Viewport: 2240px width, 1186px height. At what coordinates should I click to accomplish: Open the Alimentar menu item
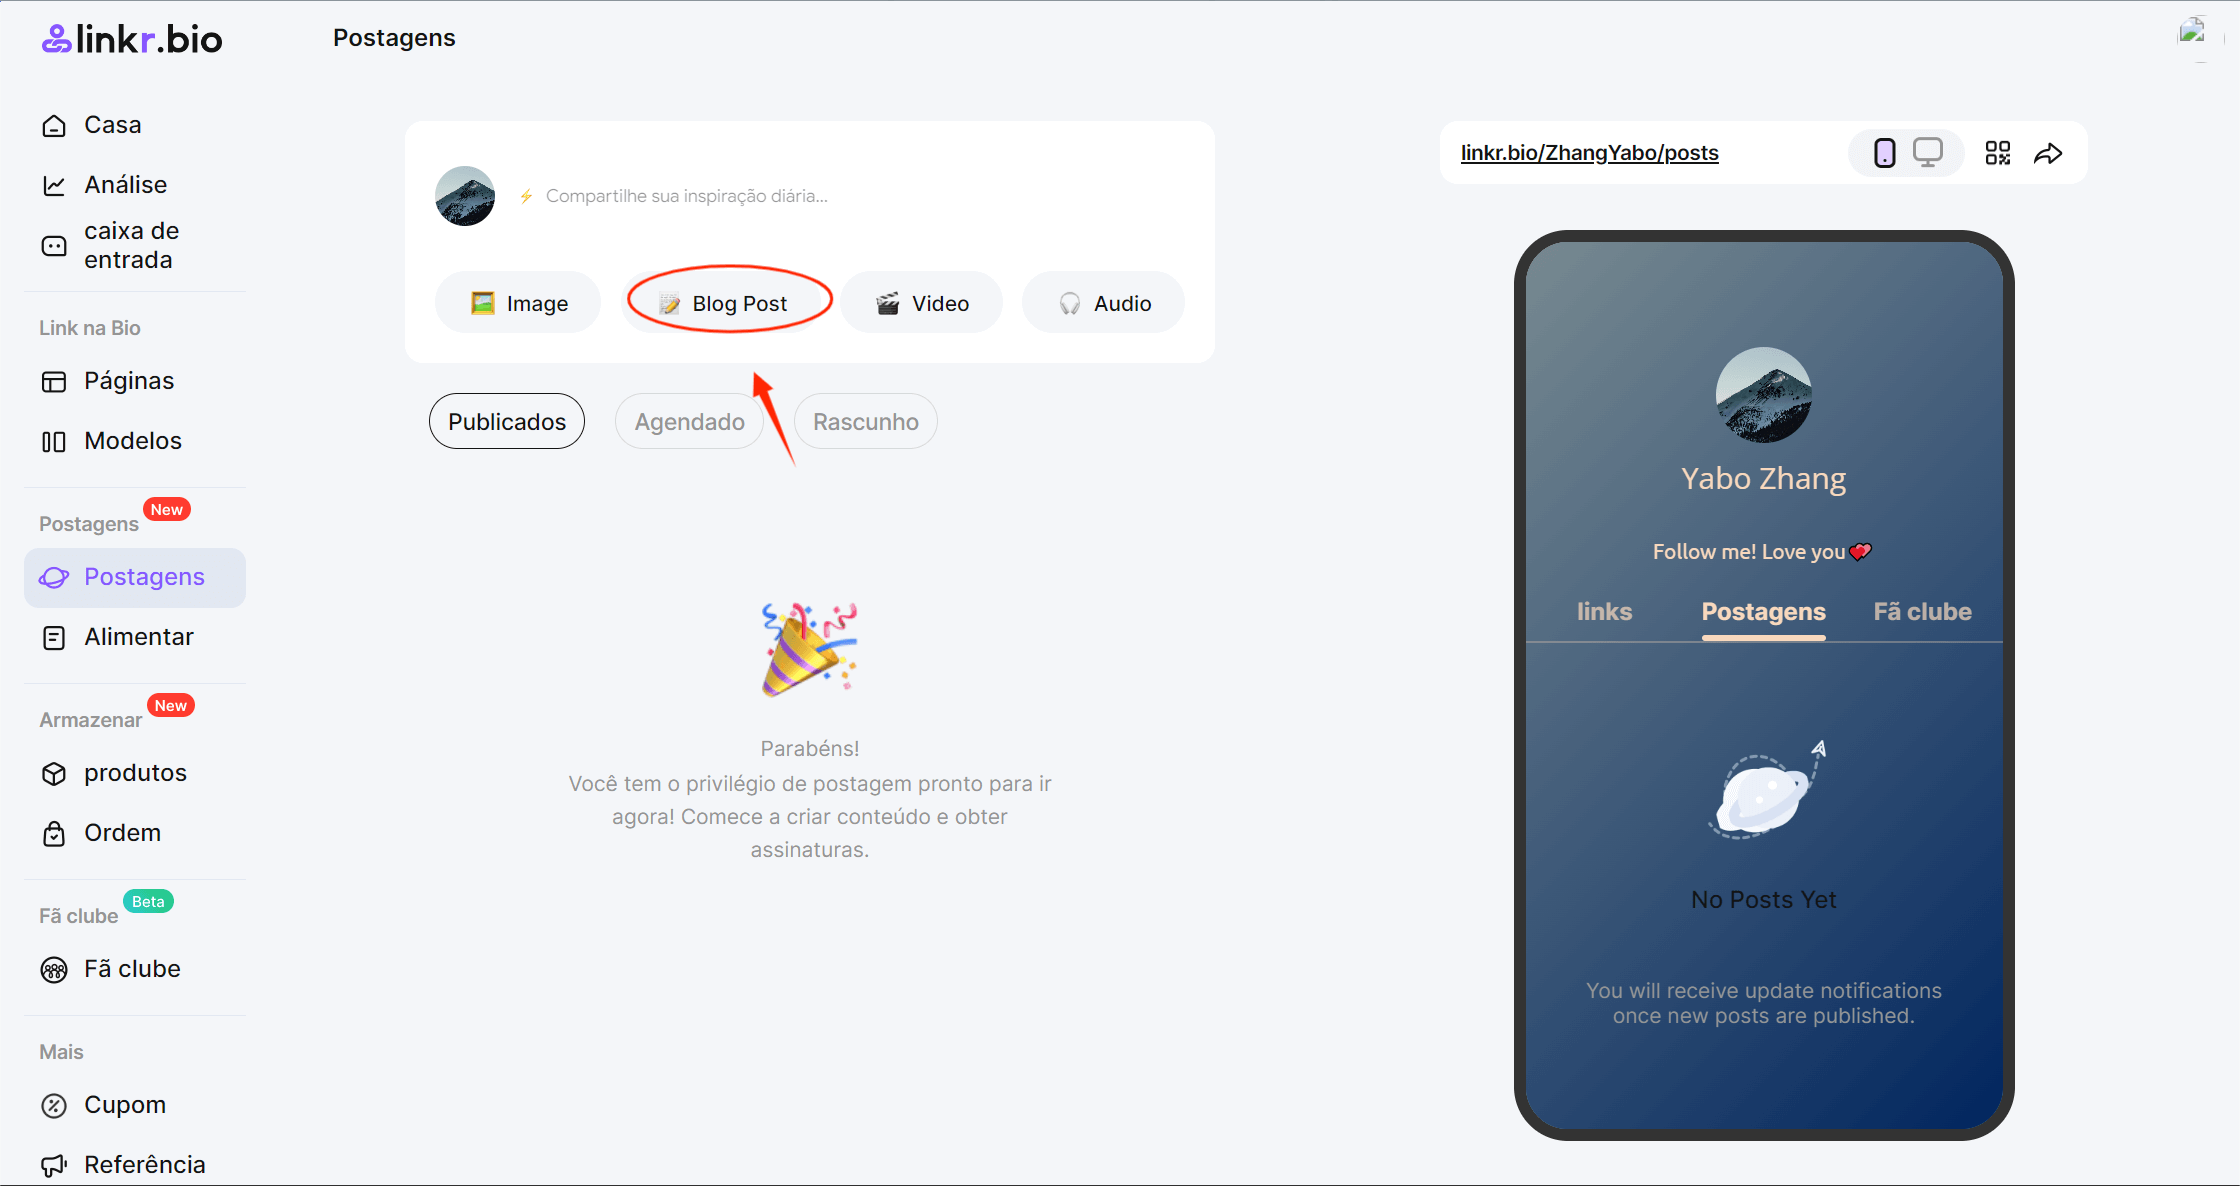(138, 637)
